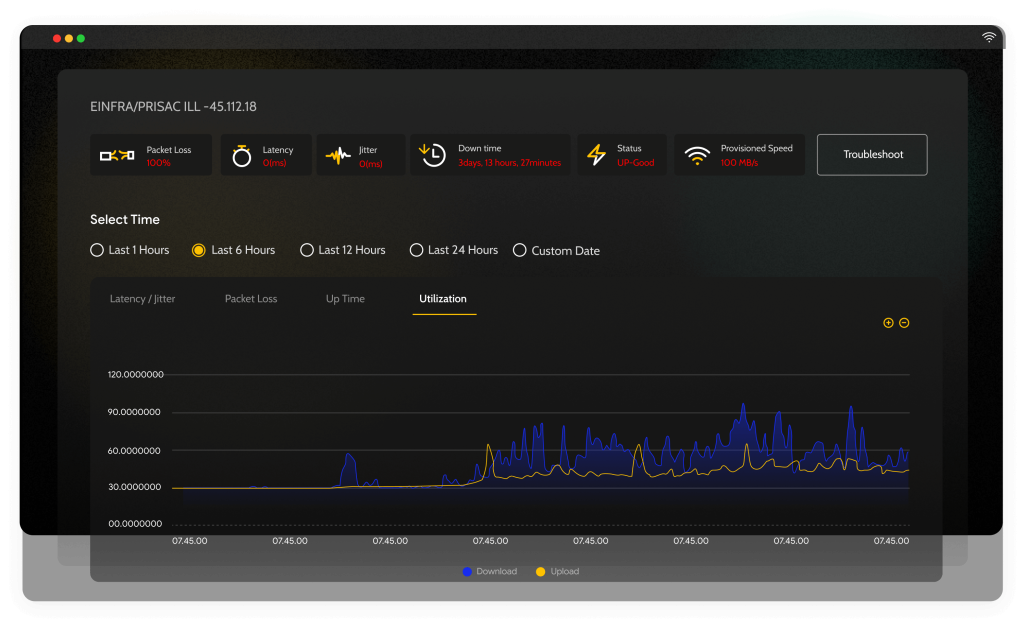Click the Status lightning bolt icon
This screenshot has height=627, width=1024.
point(597,154)
